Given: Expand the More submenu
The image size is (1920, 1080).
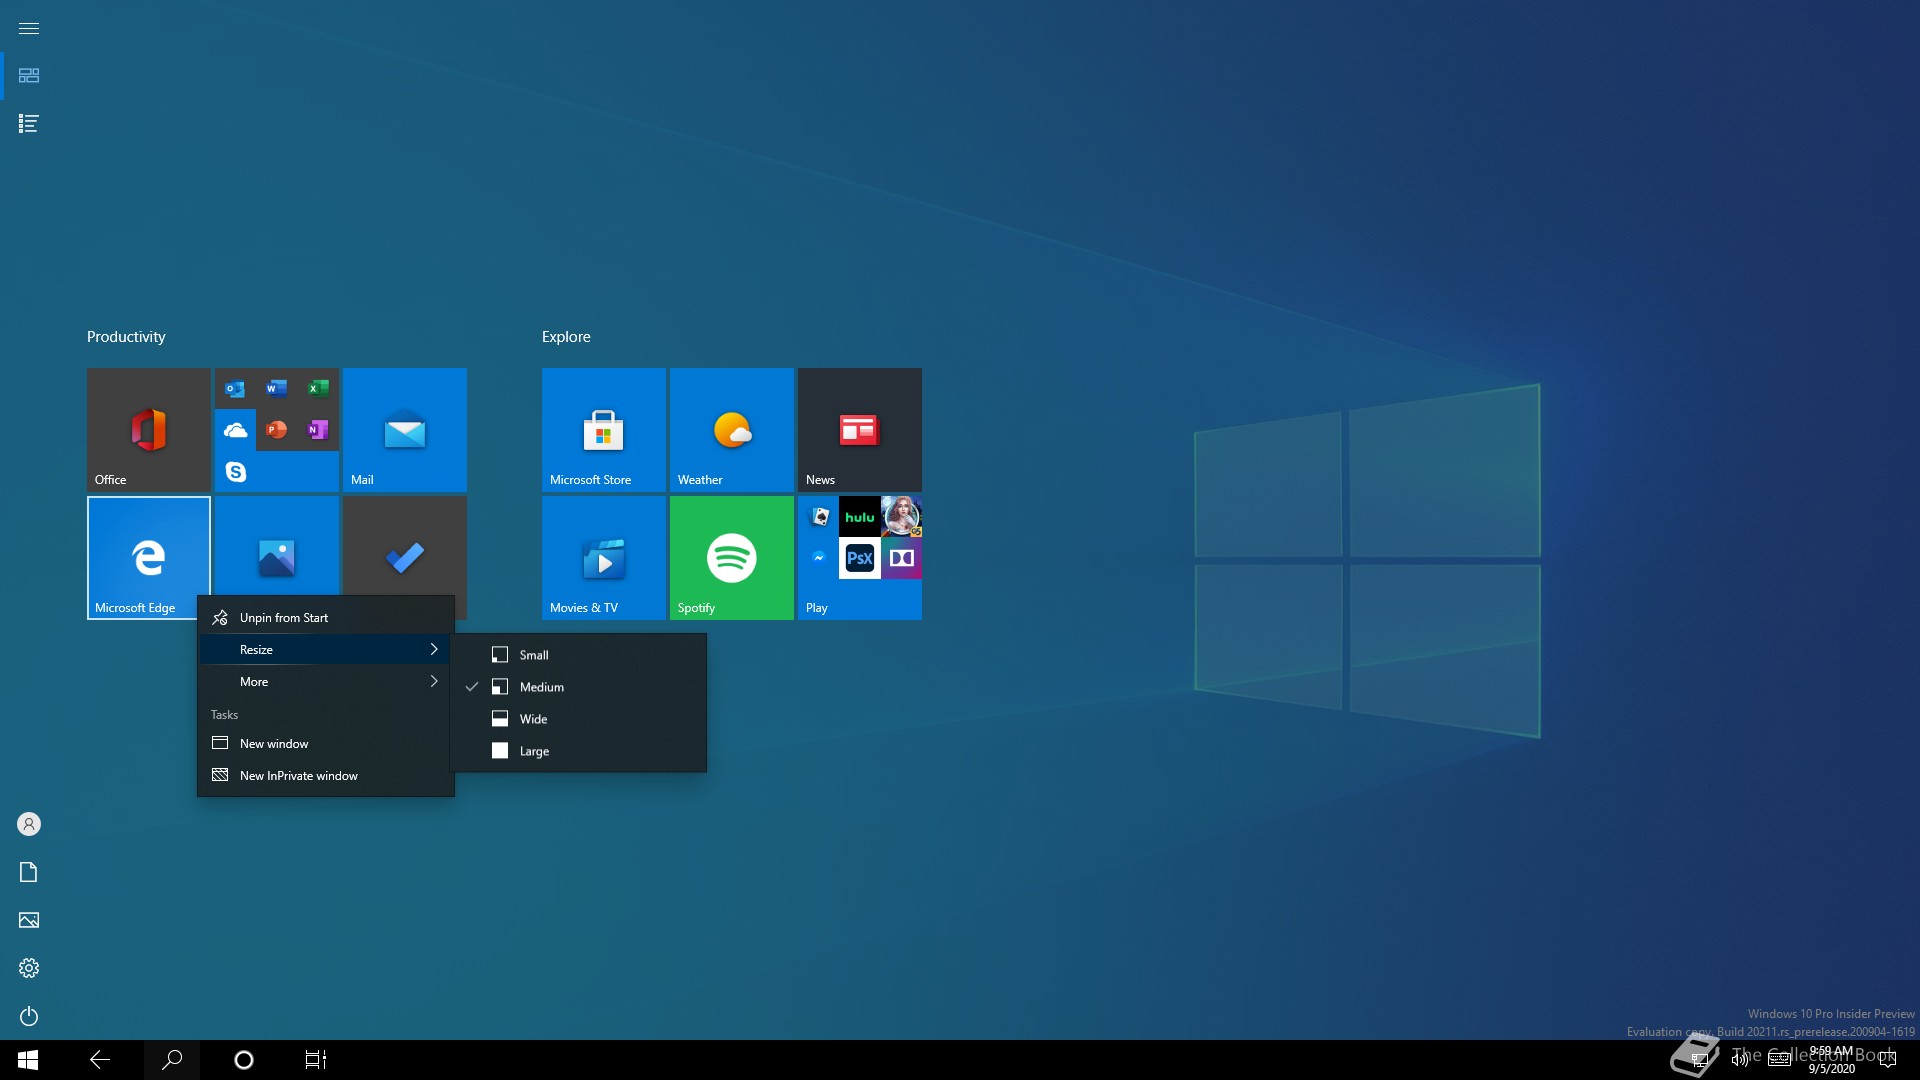Looking at the screenshot, I should [x=326, y=682].
